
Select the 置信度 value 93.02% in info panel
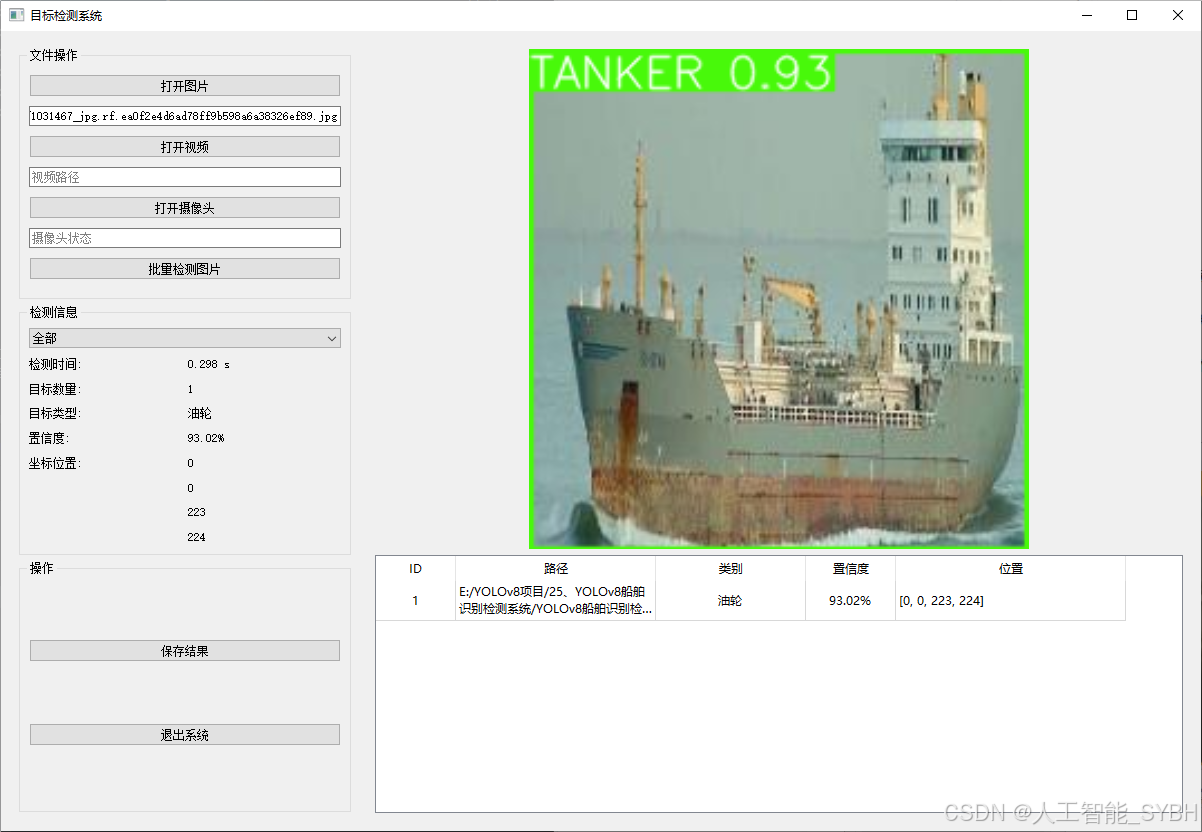[x=206, y=438]
